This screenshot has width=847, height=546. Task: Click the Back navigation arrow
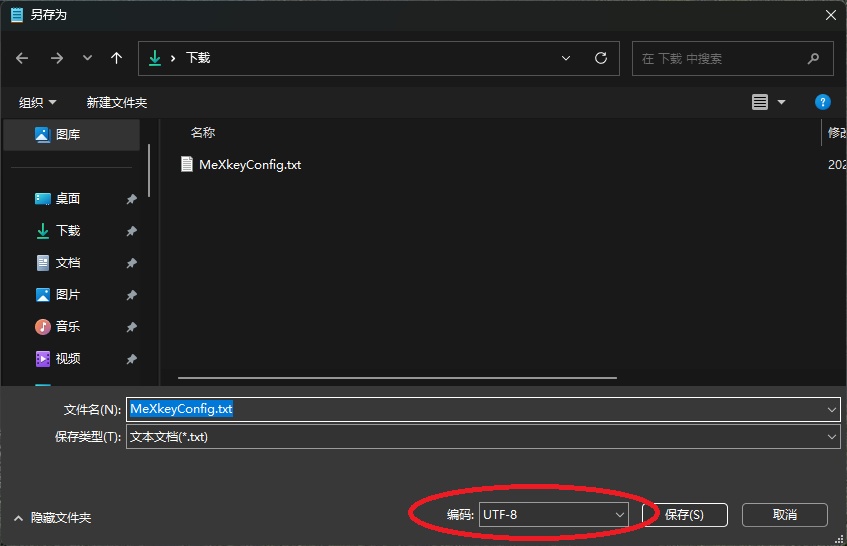click(23, 58)
